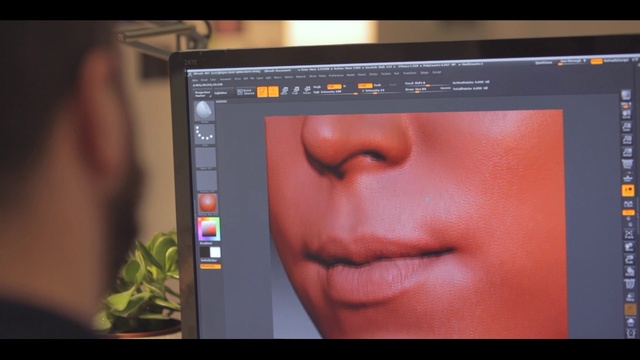Screen dimensions: 640x360
Task: Open the Color menu
Action: pos(213,79)
